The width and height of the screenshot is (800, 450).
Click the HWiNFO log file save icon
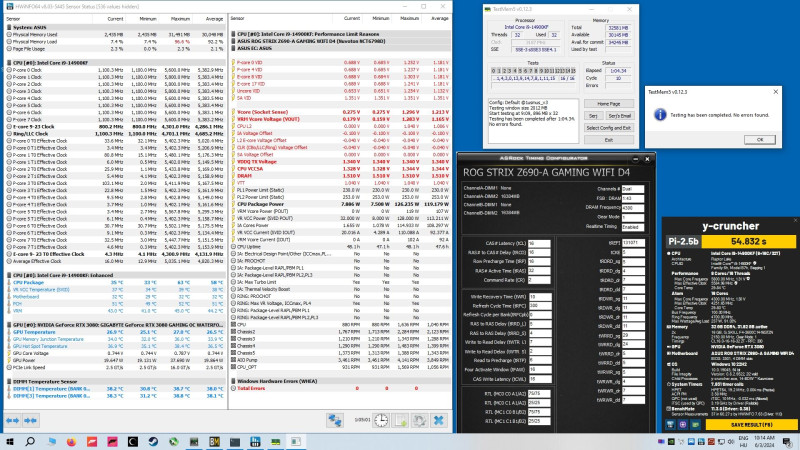[x=401, y=420]
